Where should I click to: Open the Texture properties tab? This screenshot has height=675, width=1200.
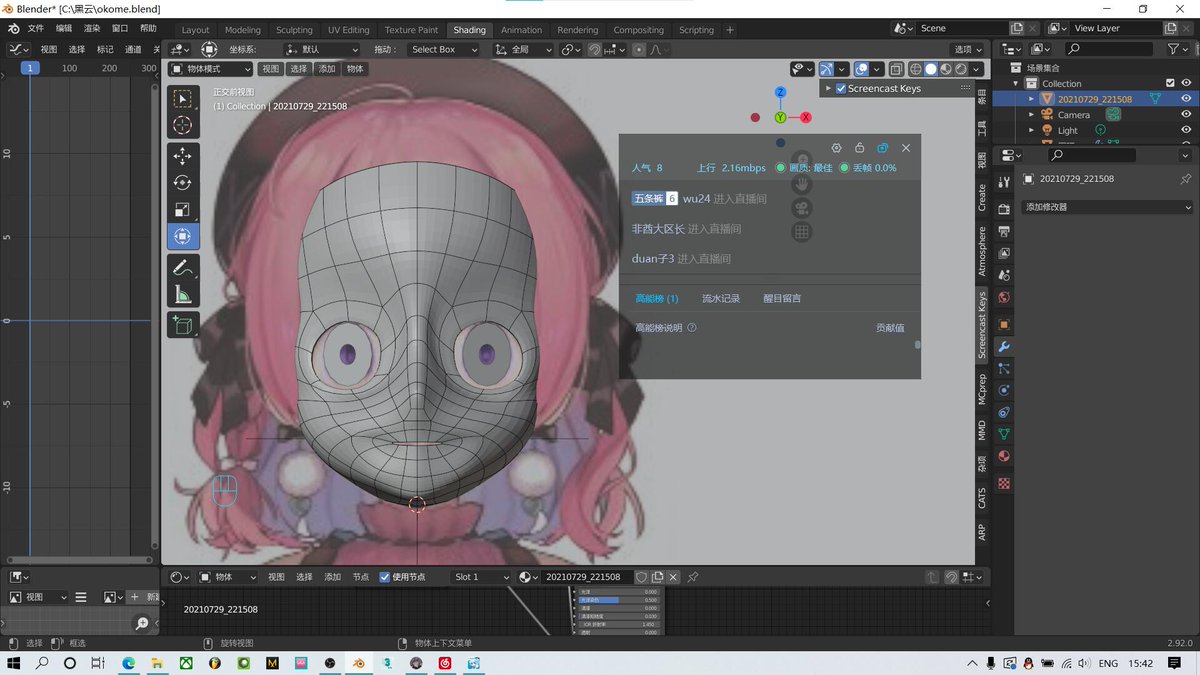1004,483
